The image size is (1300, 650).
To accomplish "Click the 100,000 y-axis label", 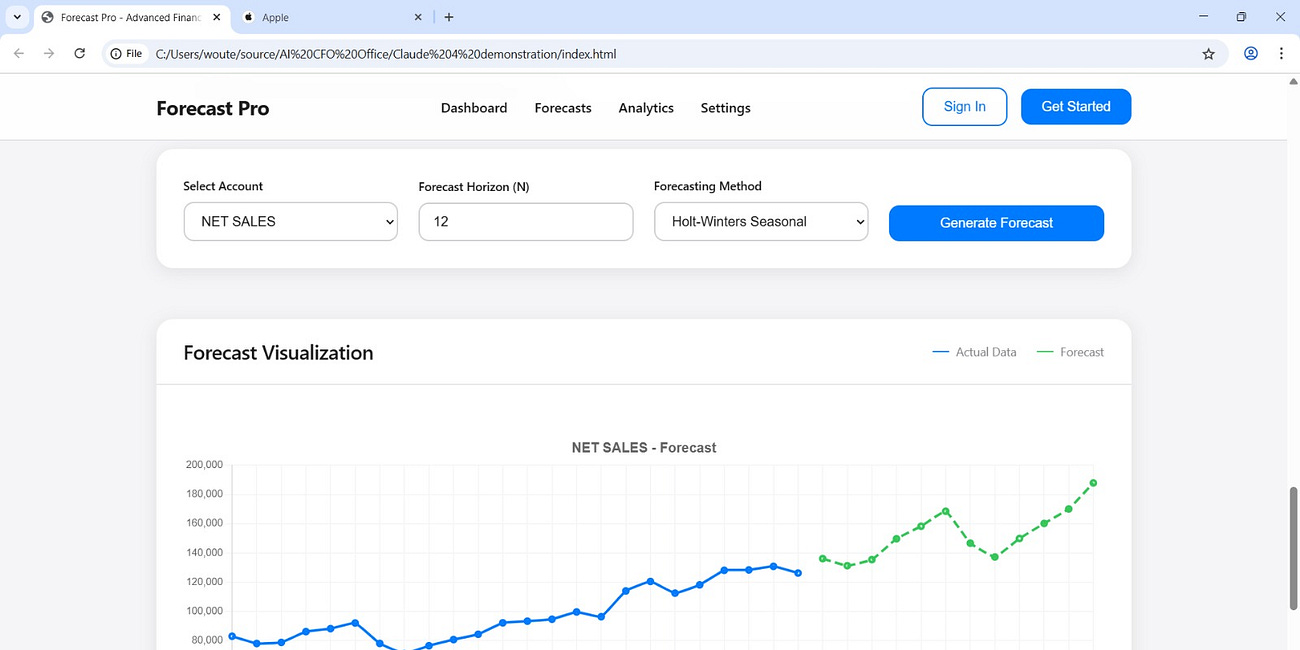I will coord(204,611).
